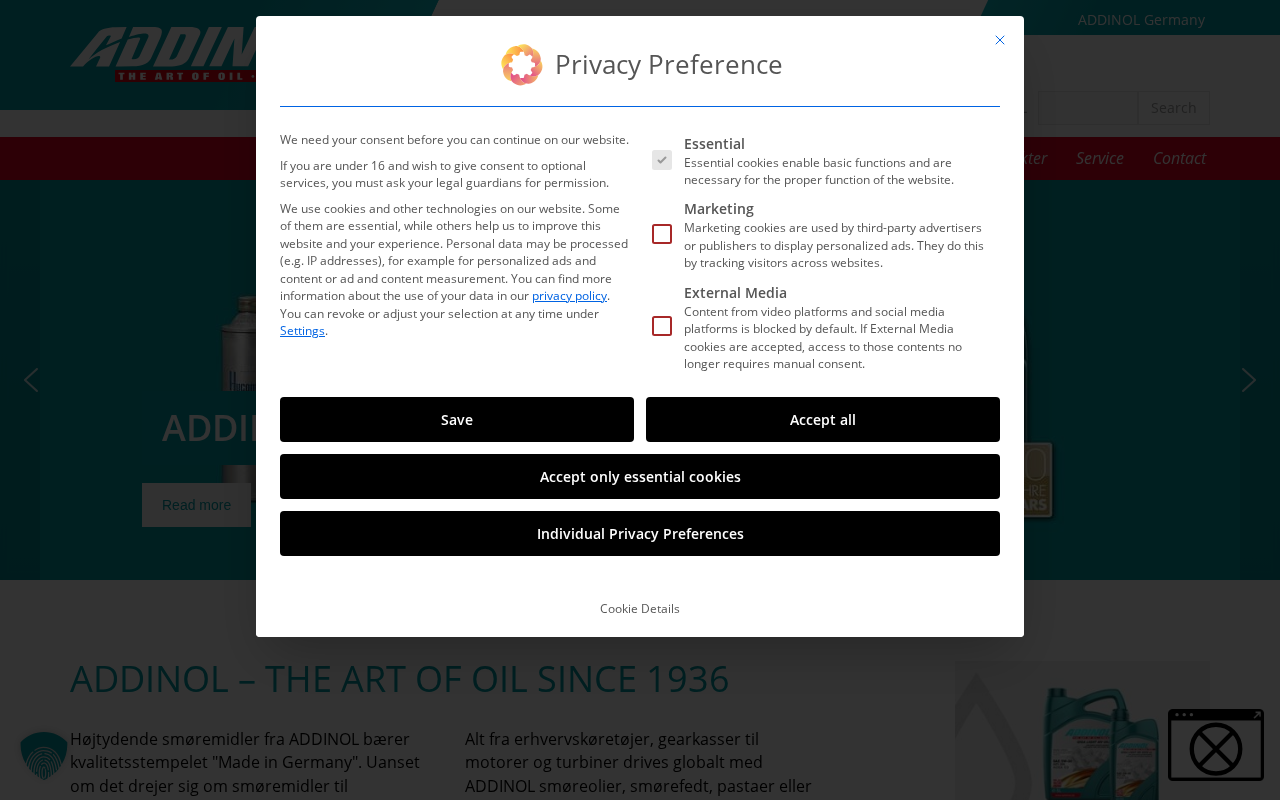
Task: Enable the Marketing cookies checkbox
Action: 662,234
